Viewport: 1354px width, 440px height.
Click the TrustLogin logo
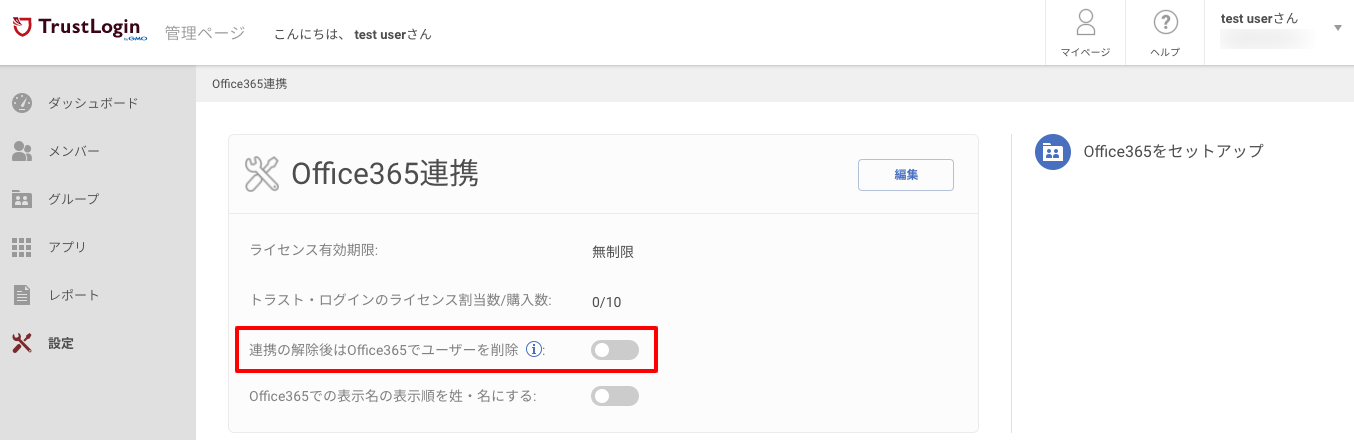tap(80, 30)
